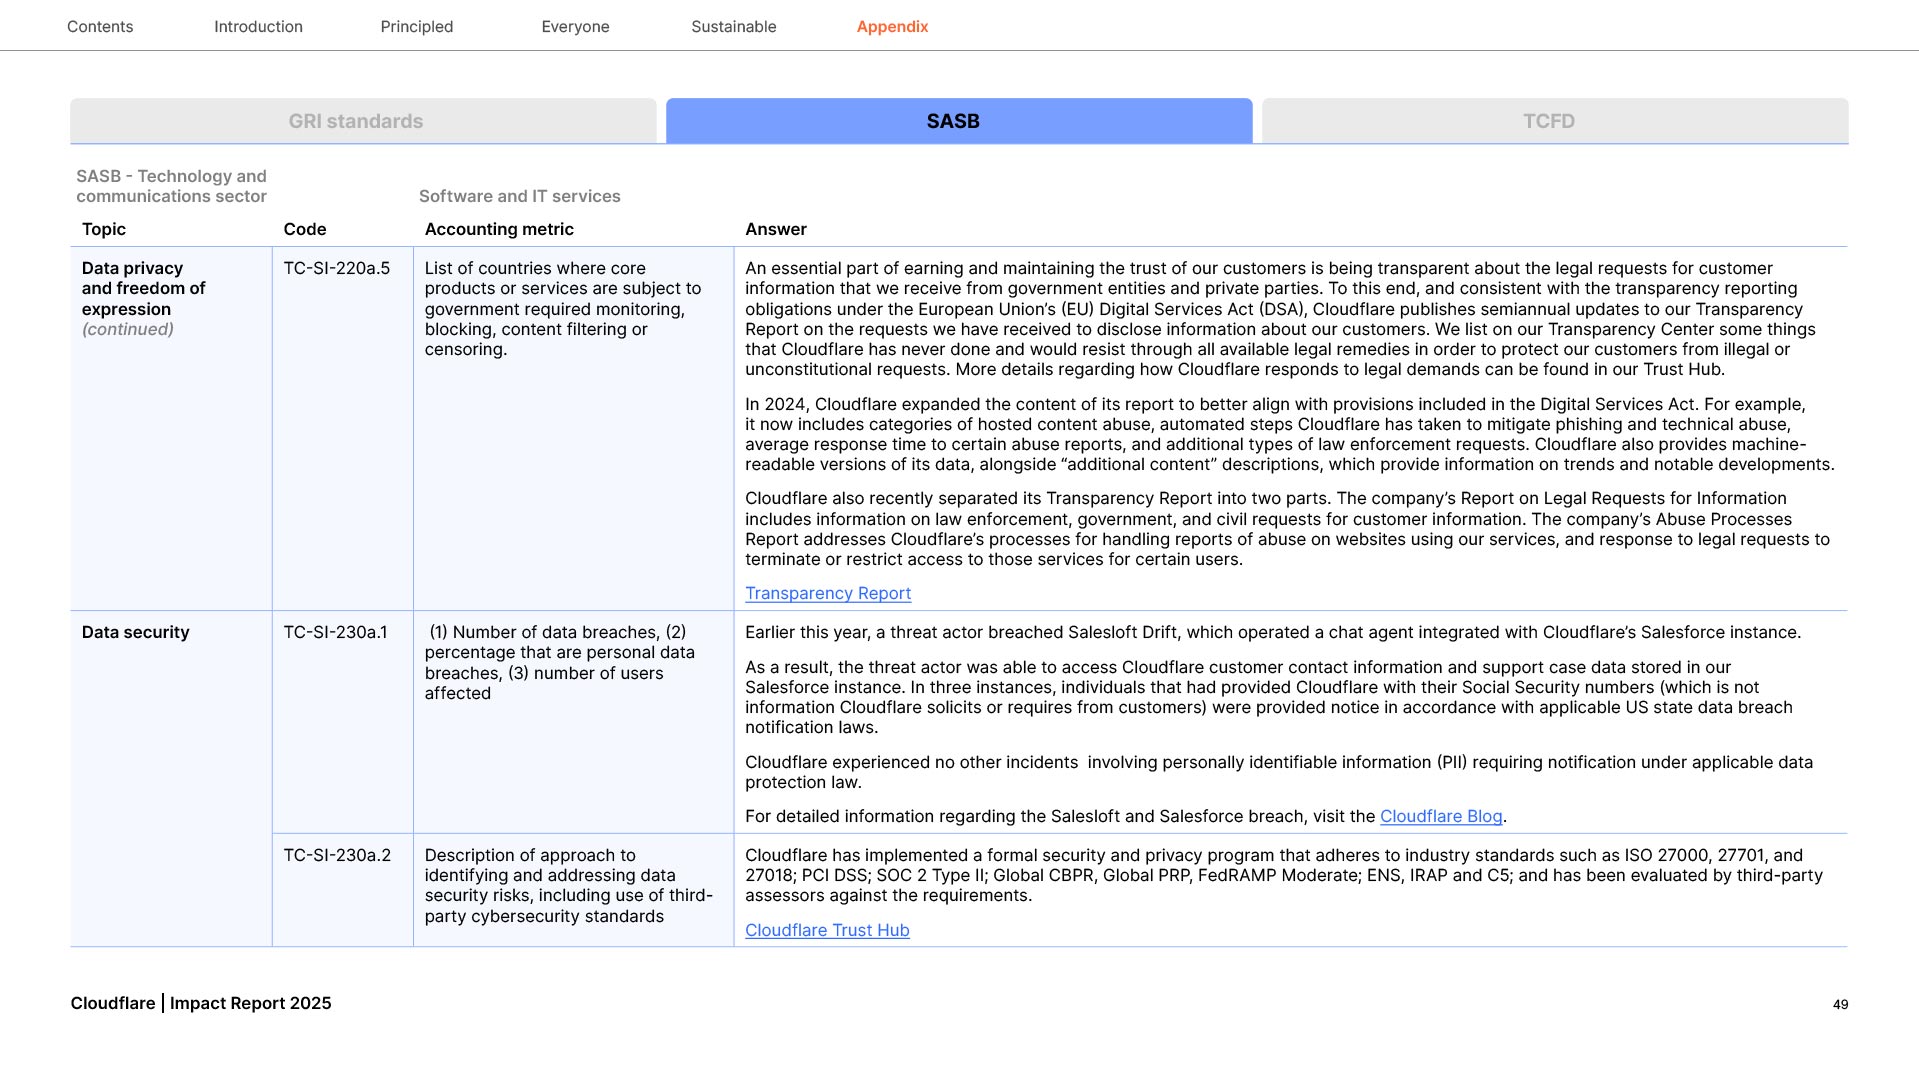Click the code TC-SI-230a.2
This screenshot has height=1079, width=1919.
pyautogui.click(x=337, y=855)
